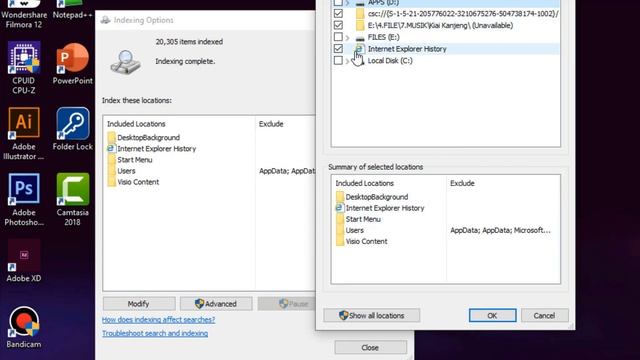Viewport: 640px width, 360px height.
Task: Select 'Users' in the summary of selected locations
Action: [x=354, y=230]
